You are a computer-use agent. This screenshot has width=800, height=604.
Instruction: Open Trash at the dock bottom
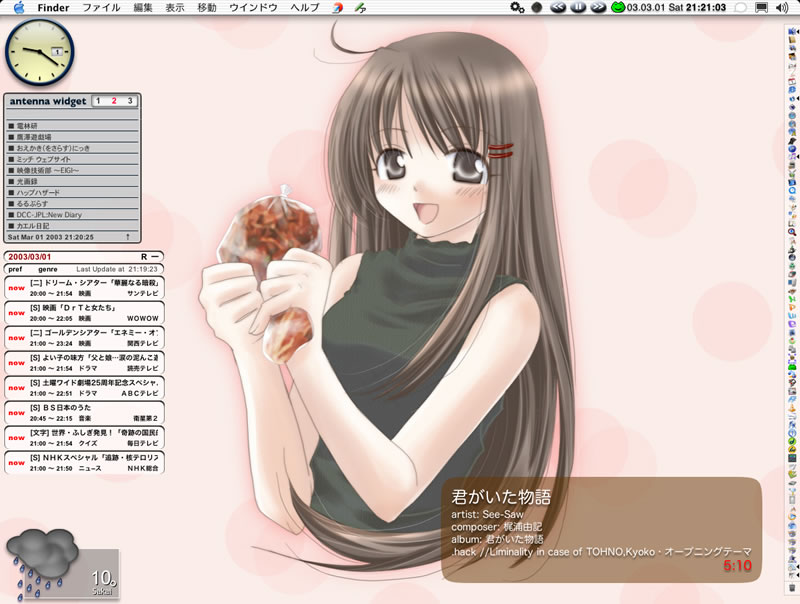pos(792,588)
